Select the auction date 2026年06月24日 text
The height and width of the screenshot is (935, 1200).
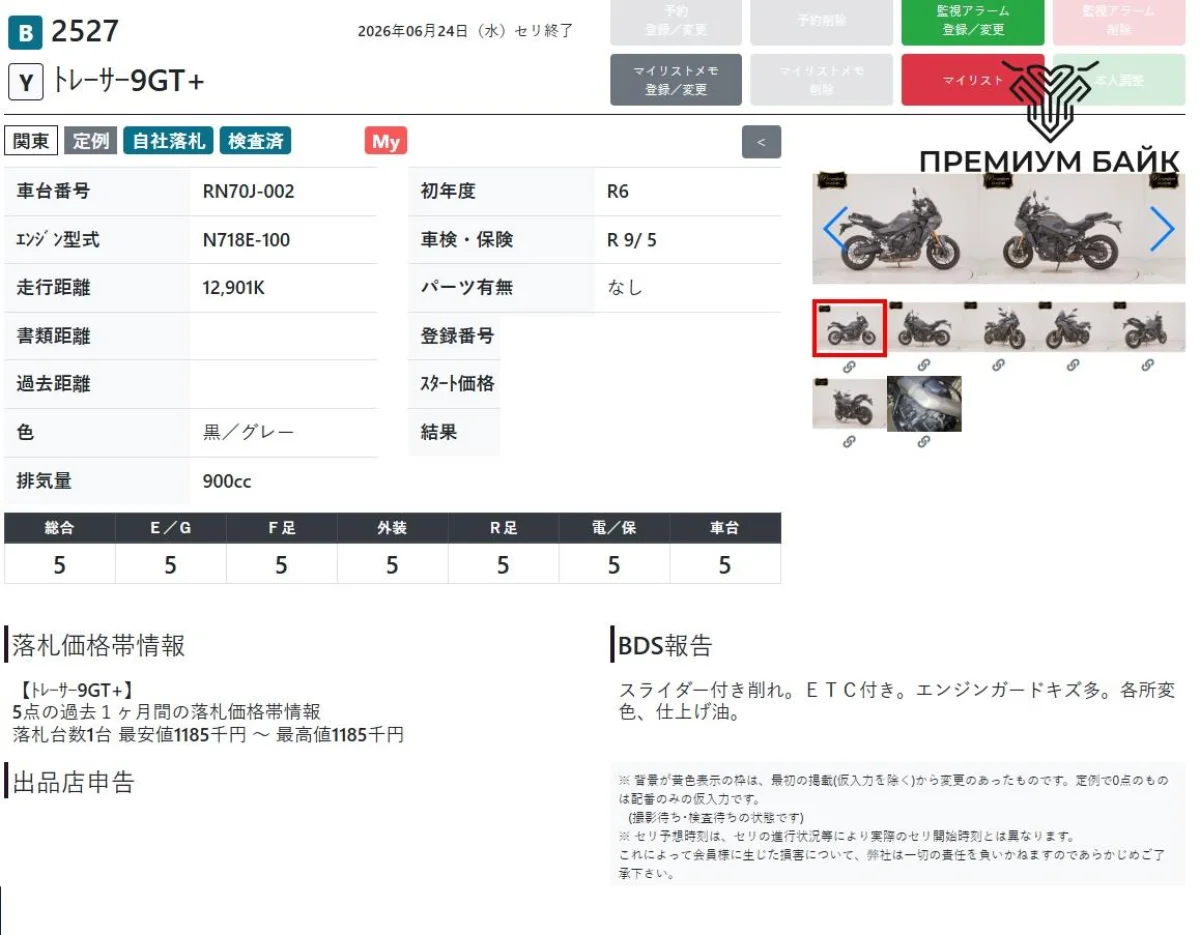412,31
